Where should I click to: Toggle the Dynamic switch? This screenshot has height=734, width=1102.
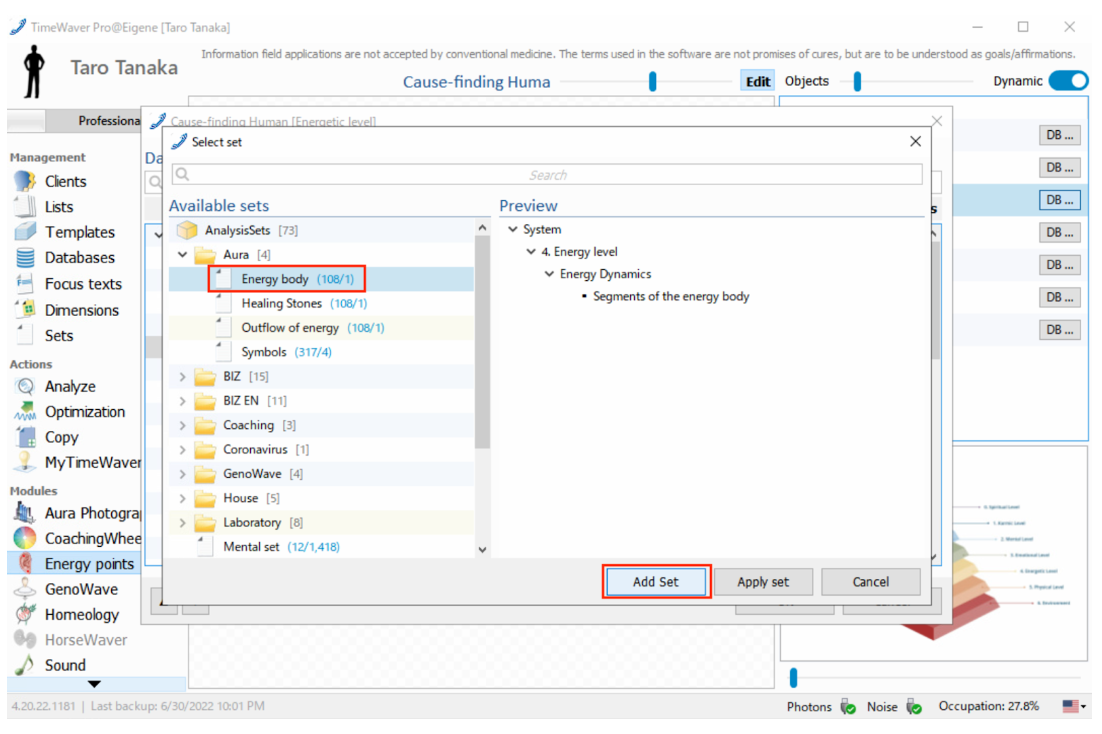[x=1068, y=81]
